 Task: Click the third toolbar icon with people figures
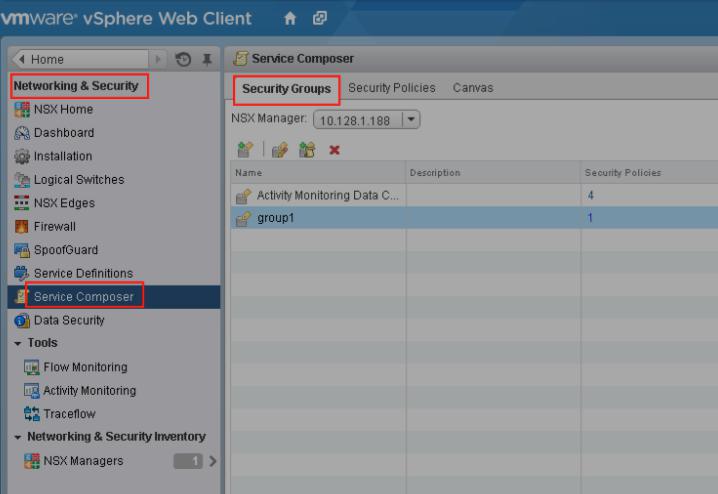point(307,150)
